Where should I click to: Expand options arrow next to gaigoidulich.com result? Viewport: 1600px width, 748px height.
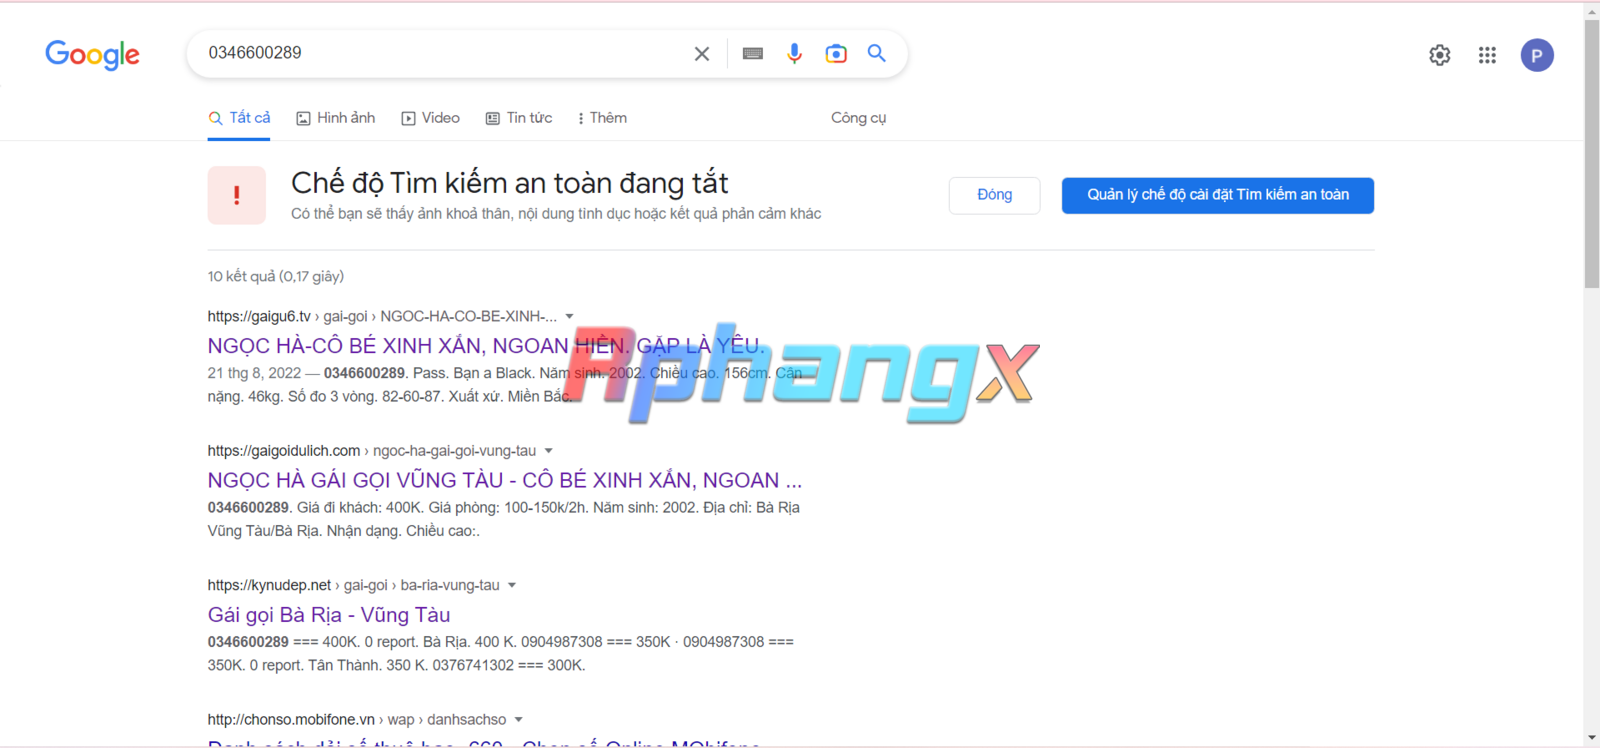[548, 451]
